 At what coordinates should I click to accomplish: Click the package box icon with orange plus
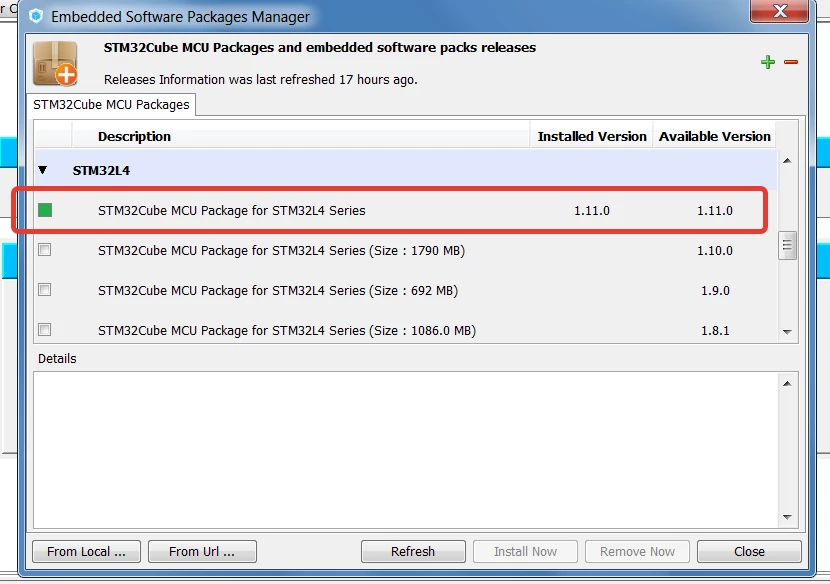click(56, 64)
